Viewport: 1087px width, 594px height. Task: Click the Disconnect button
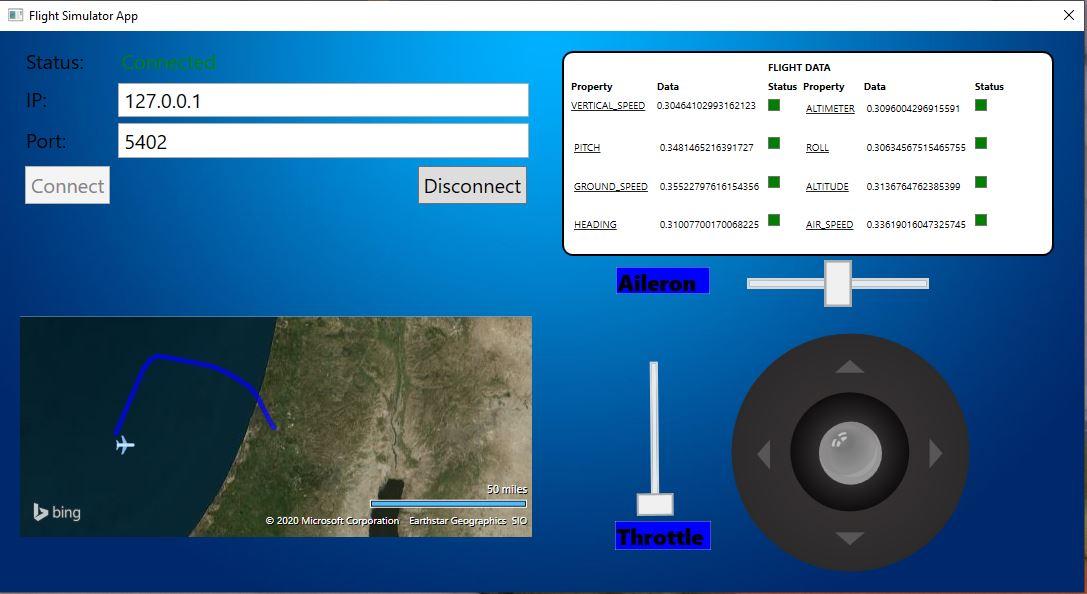[472, 185]
